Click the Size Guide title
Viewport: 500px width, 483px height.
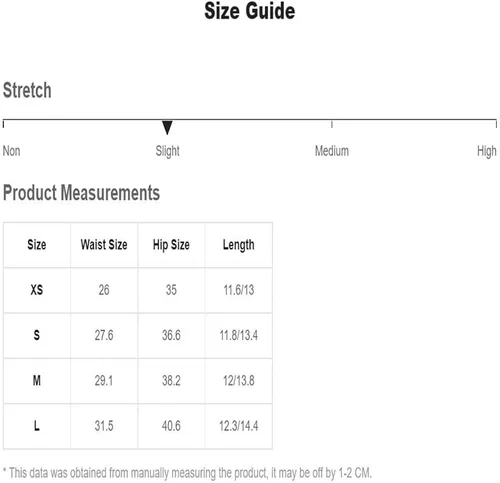pos(250,11)
